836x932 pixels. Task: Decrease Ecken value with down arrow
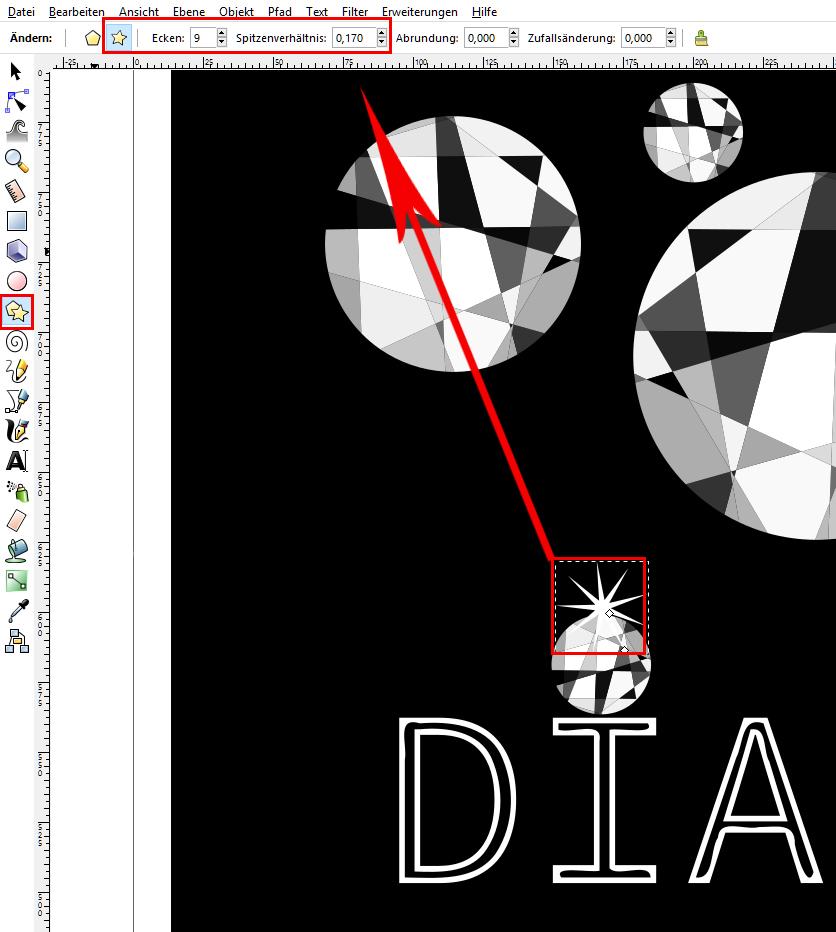point(222,42)
